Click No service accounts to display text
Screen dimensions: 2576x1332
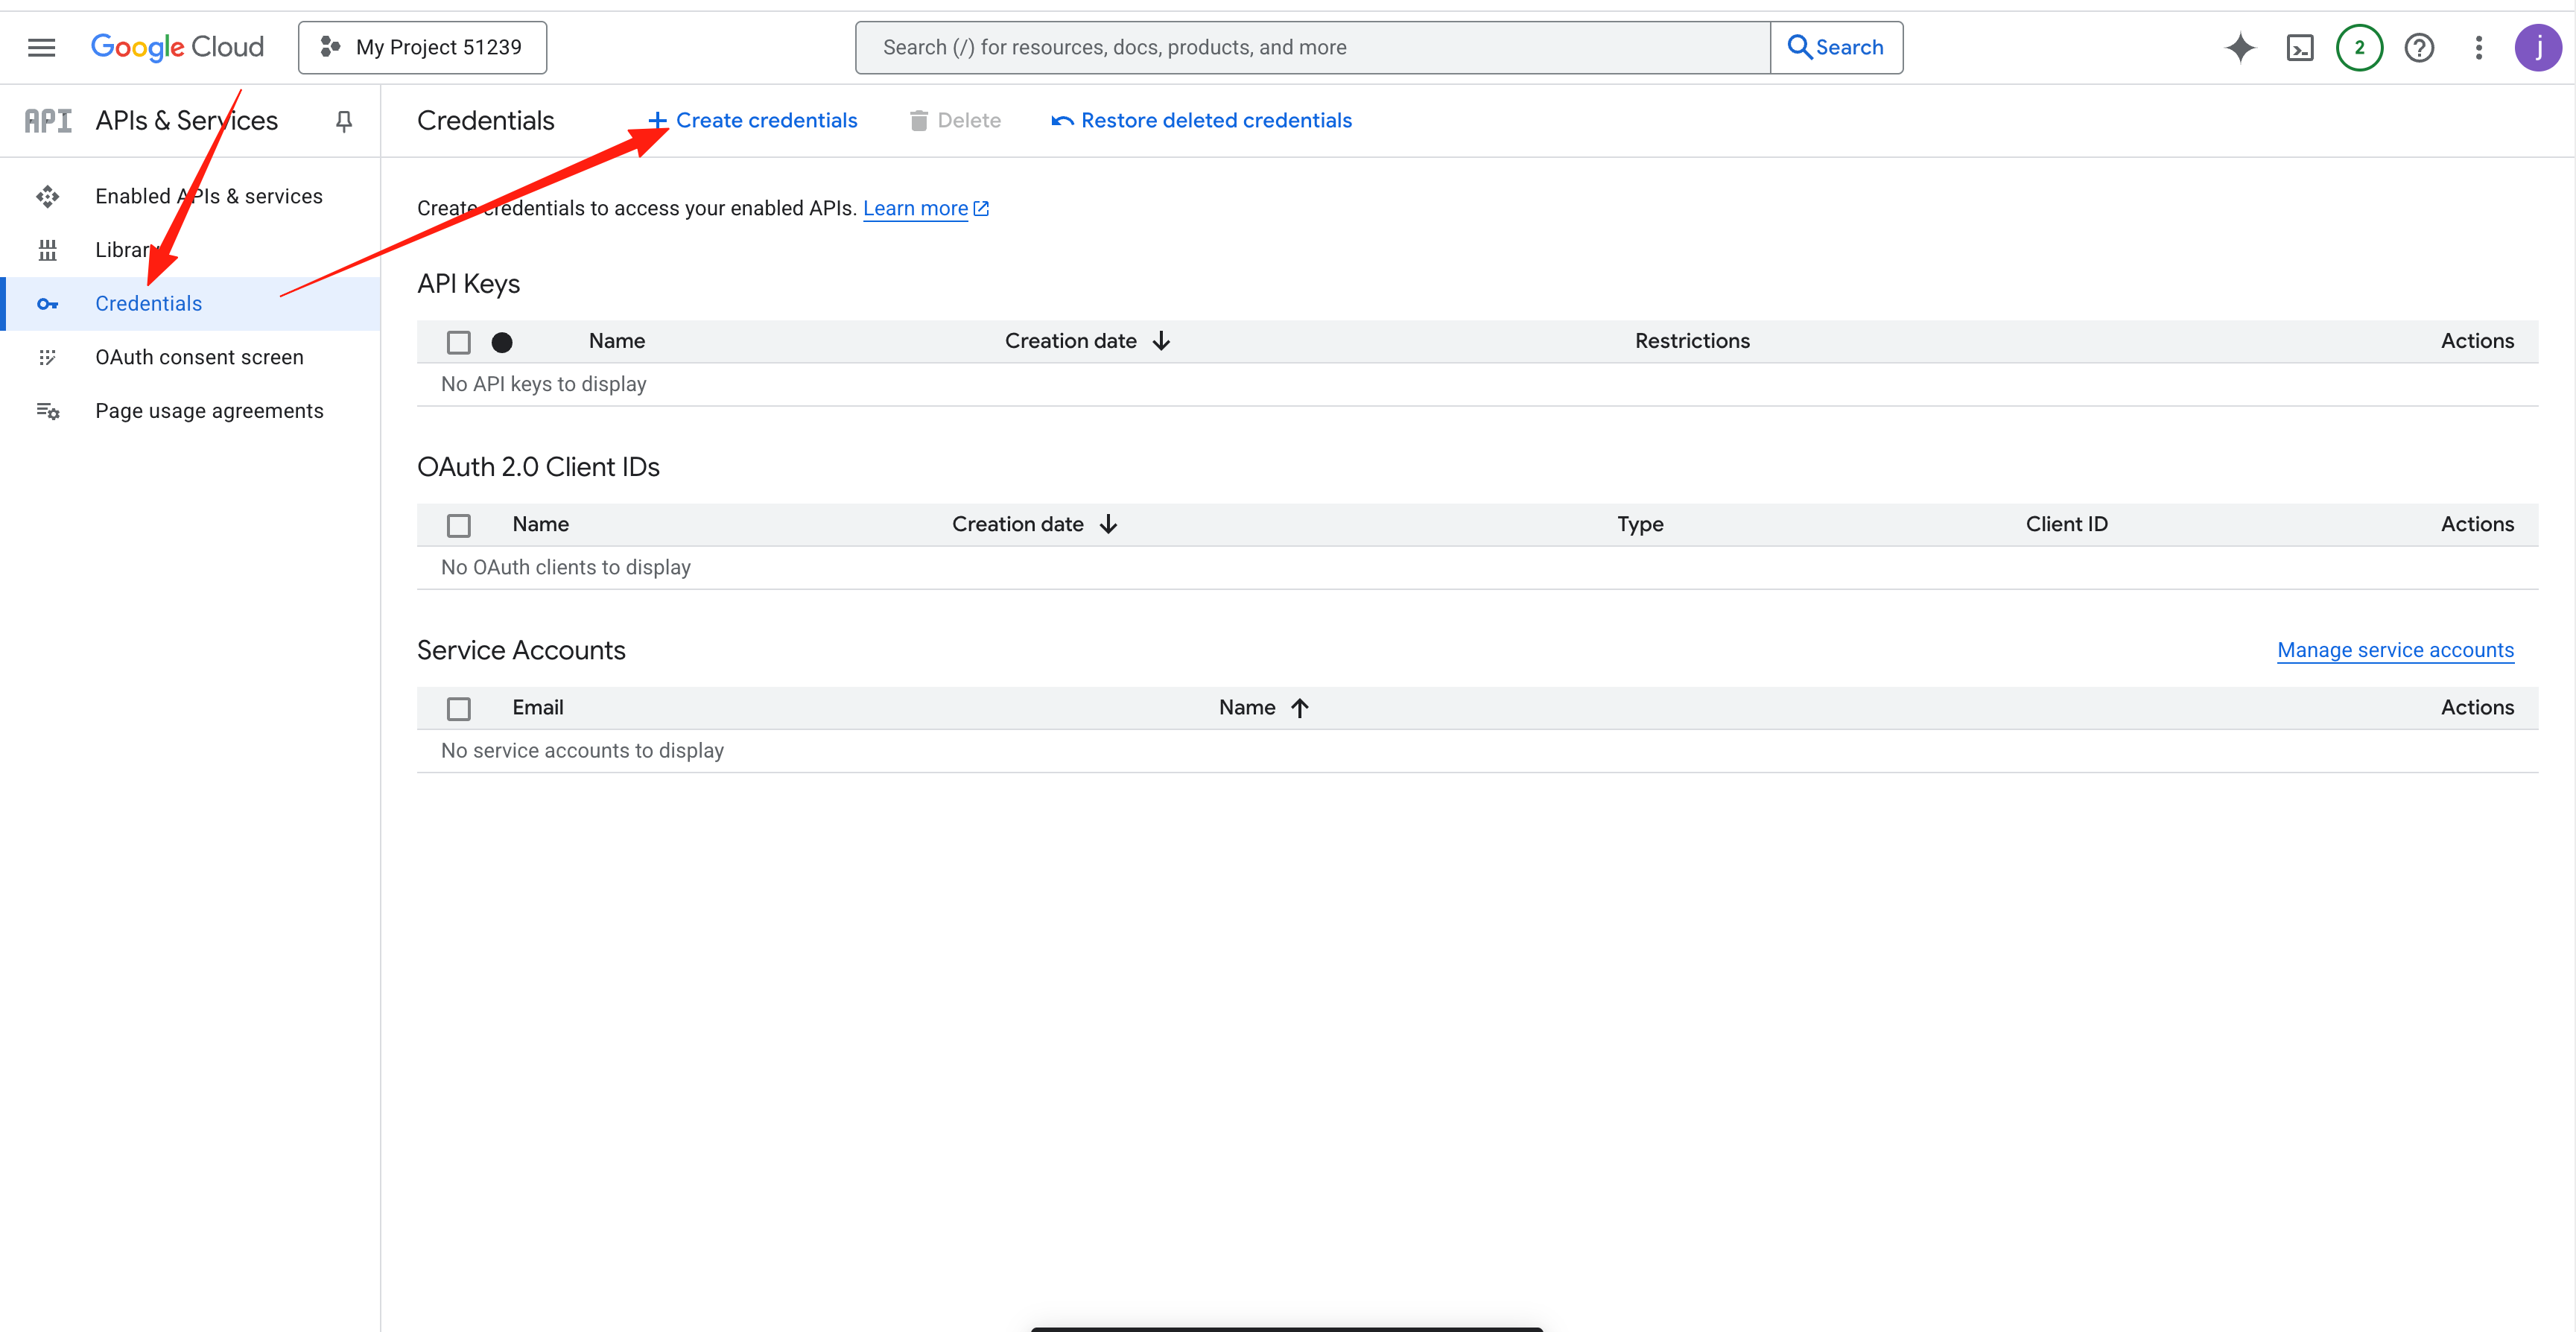[x=582, y=750]
